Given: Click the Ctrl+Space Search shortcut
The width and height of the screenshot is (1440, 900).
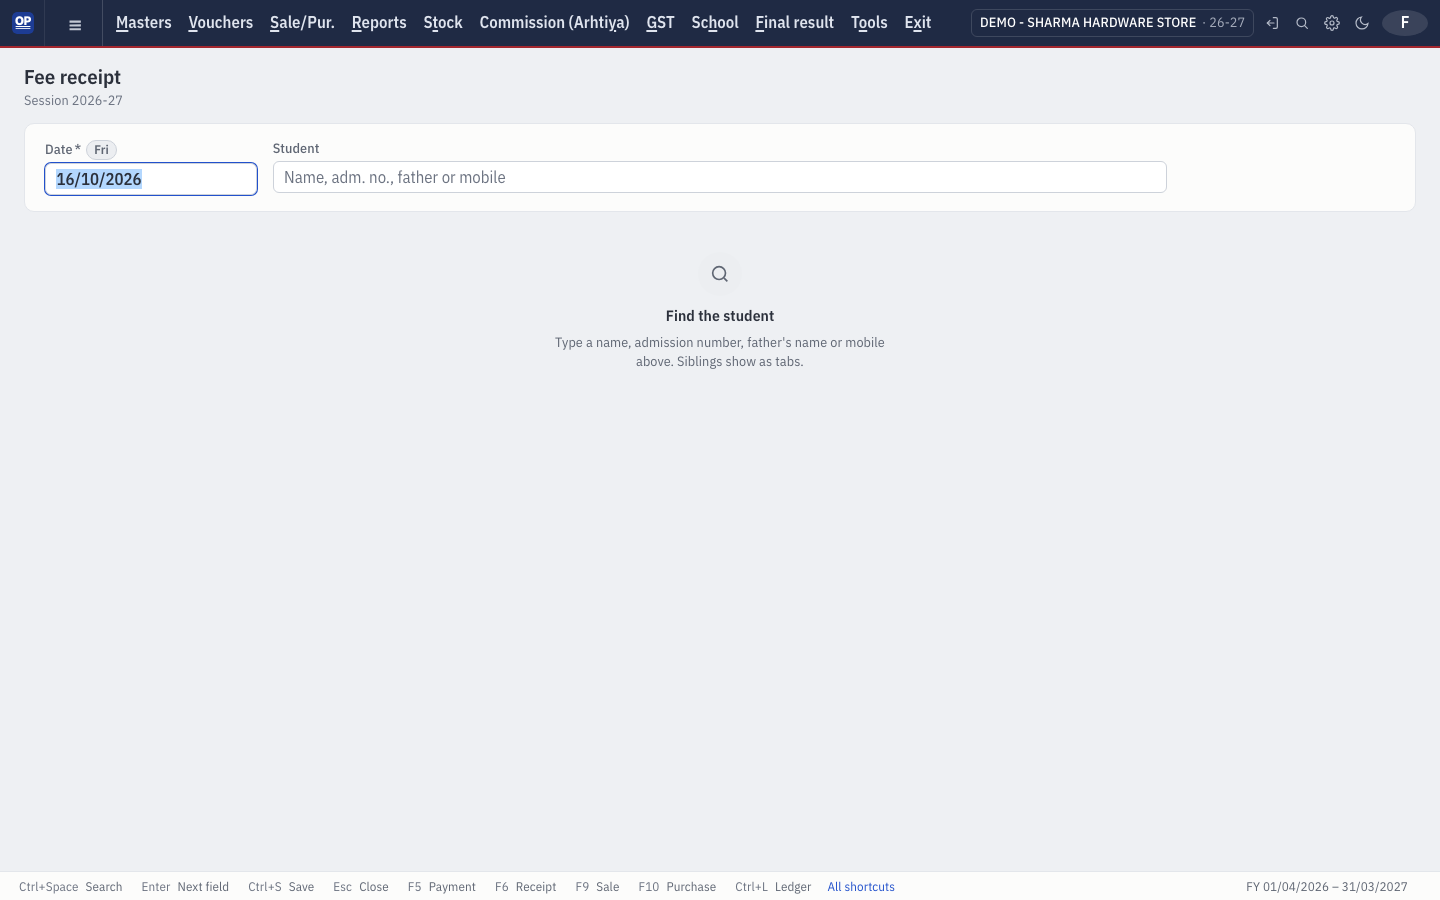Looking at the screenshot, I should click(x=71, y=887).
